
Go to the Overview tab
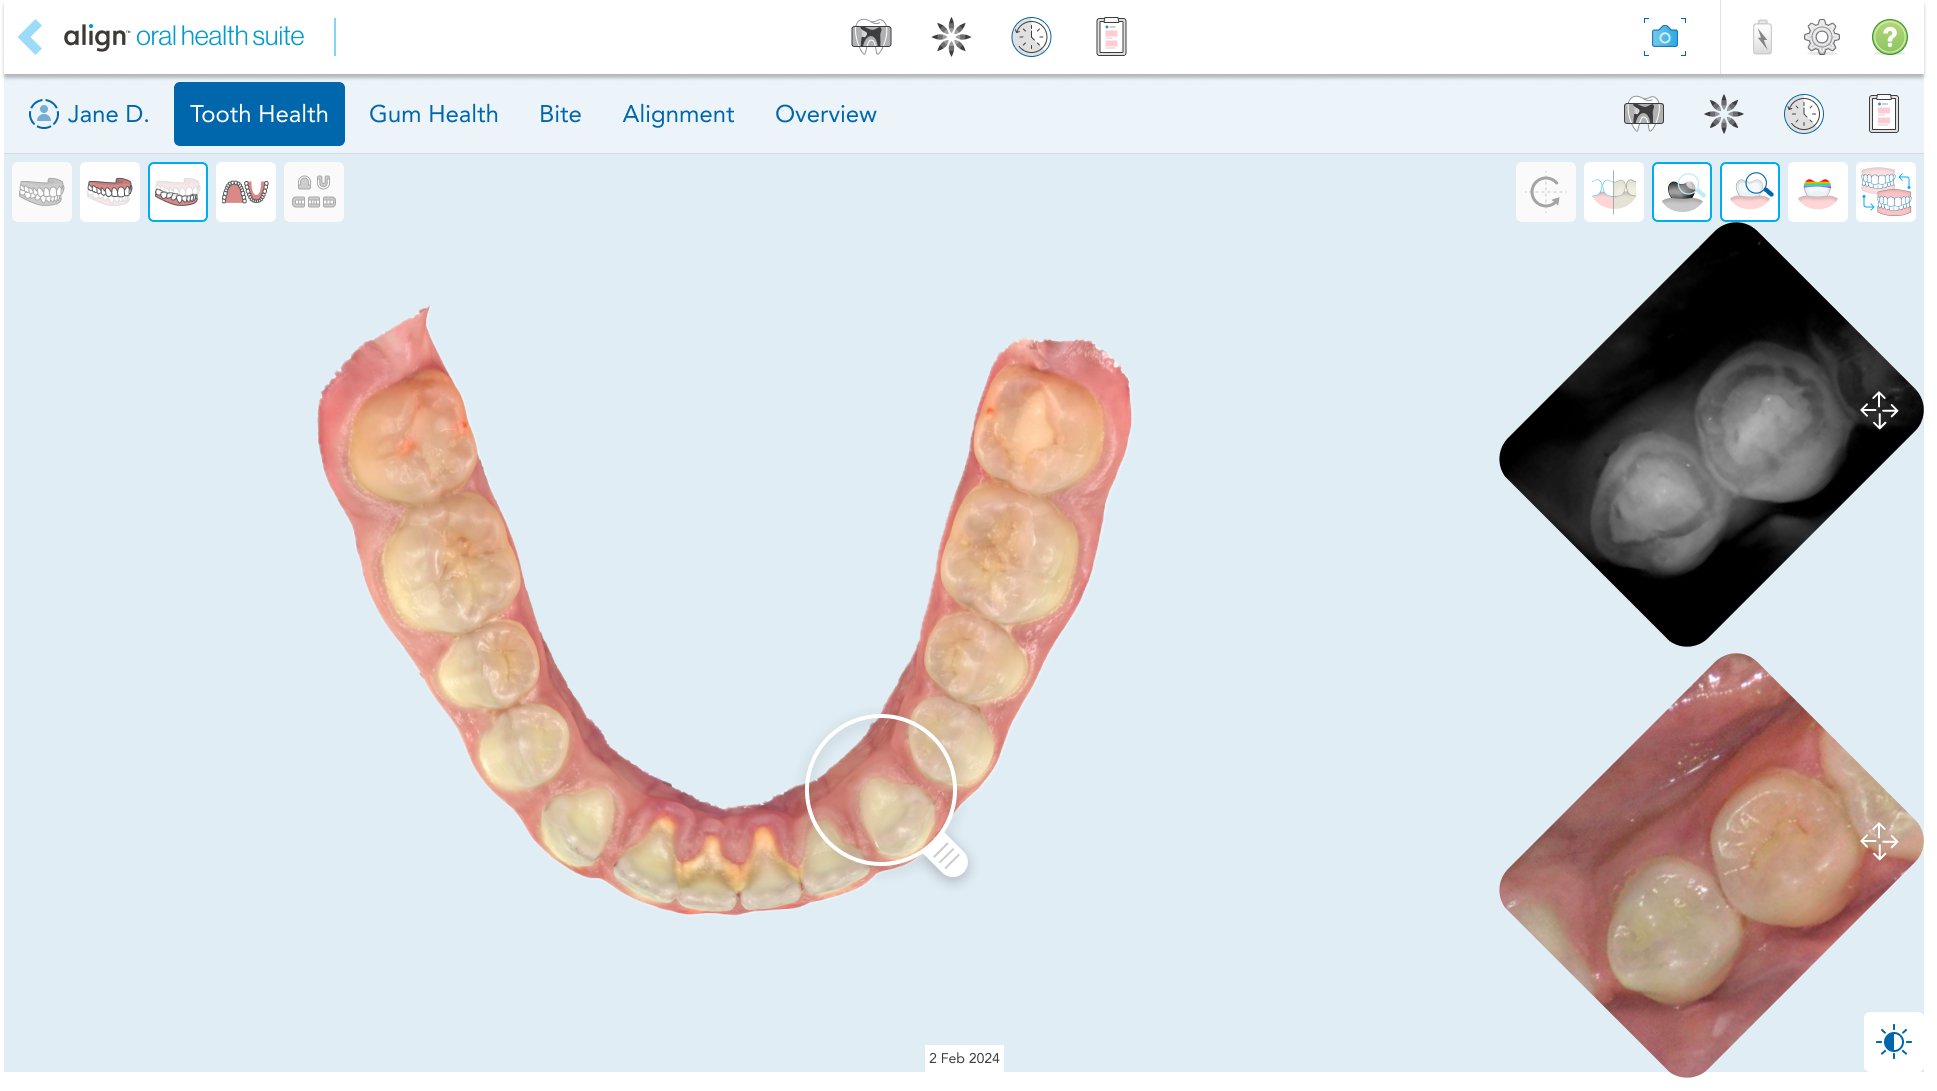(x=825, y=114)
